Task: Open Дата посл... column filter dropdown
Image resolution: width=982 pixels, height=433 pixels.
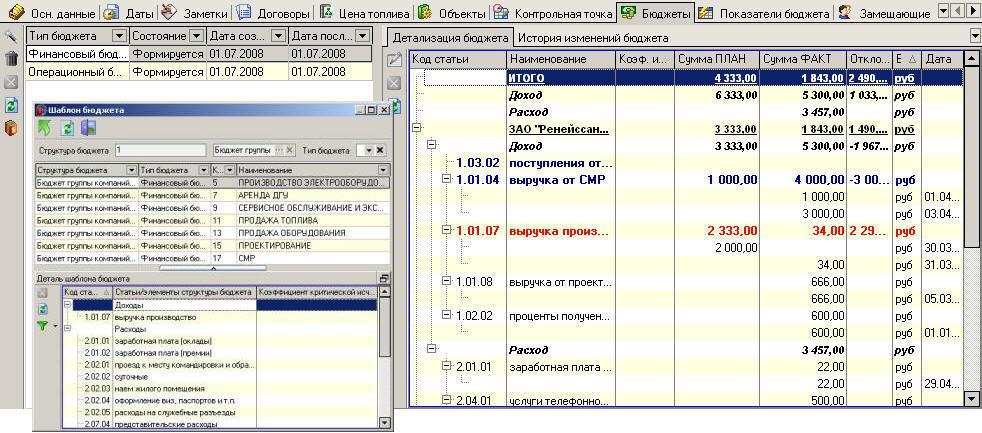Action: click(x=361, y=37)
